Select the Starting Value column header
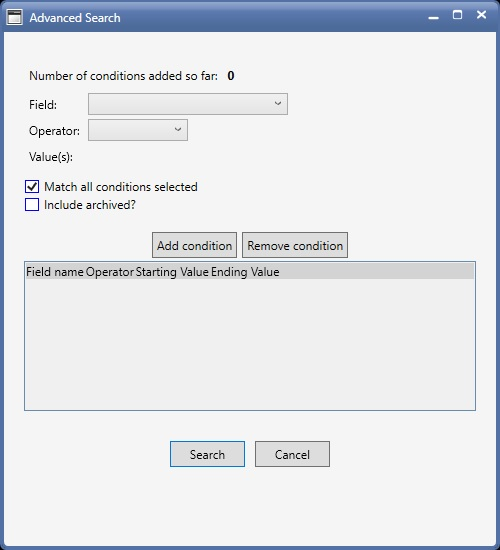The width and height of the screenshot is (500, 550). (x=172, y=272)
